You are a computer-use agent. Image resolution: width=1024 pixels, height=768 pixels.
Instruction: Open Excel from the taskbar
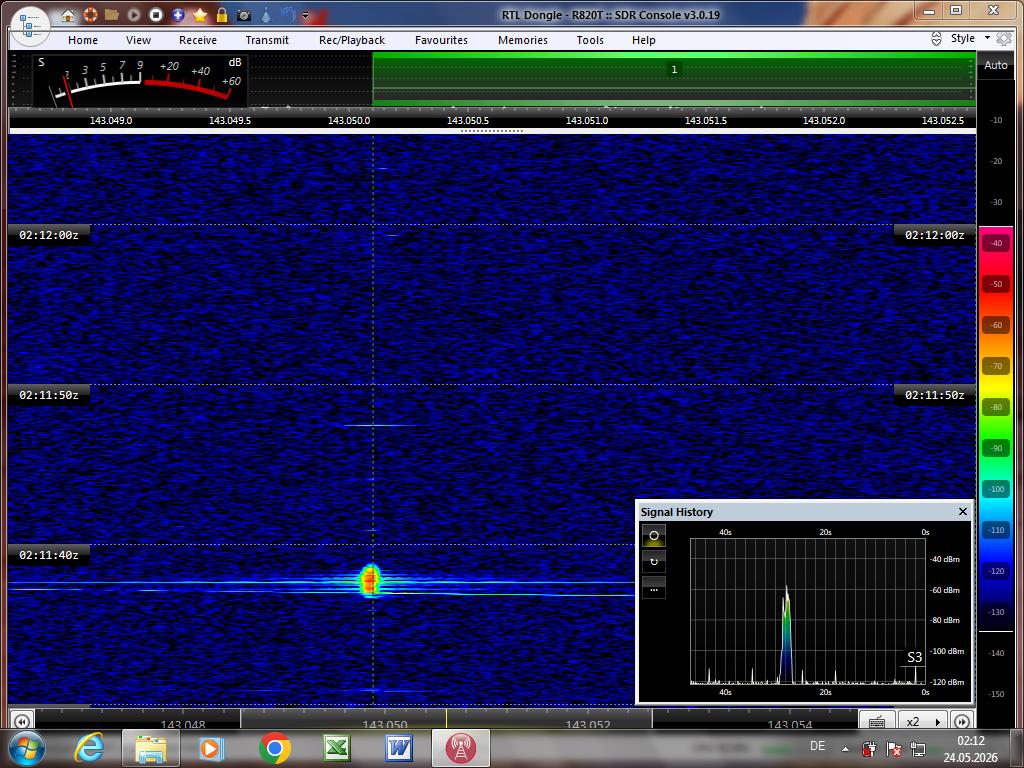pyautogui.click(x=337, y=748)
